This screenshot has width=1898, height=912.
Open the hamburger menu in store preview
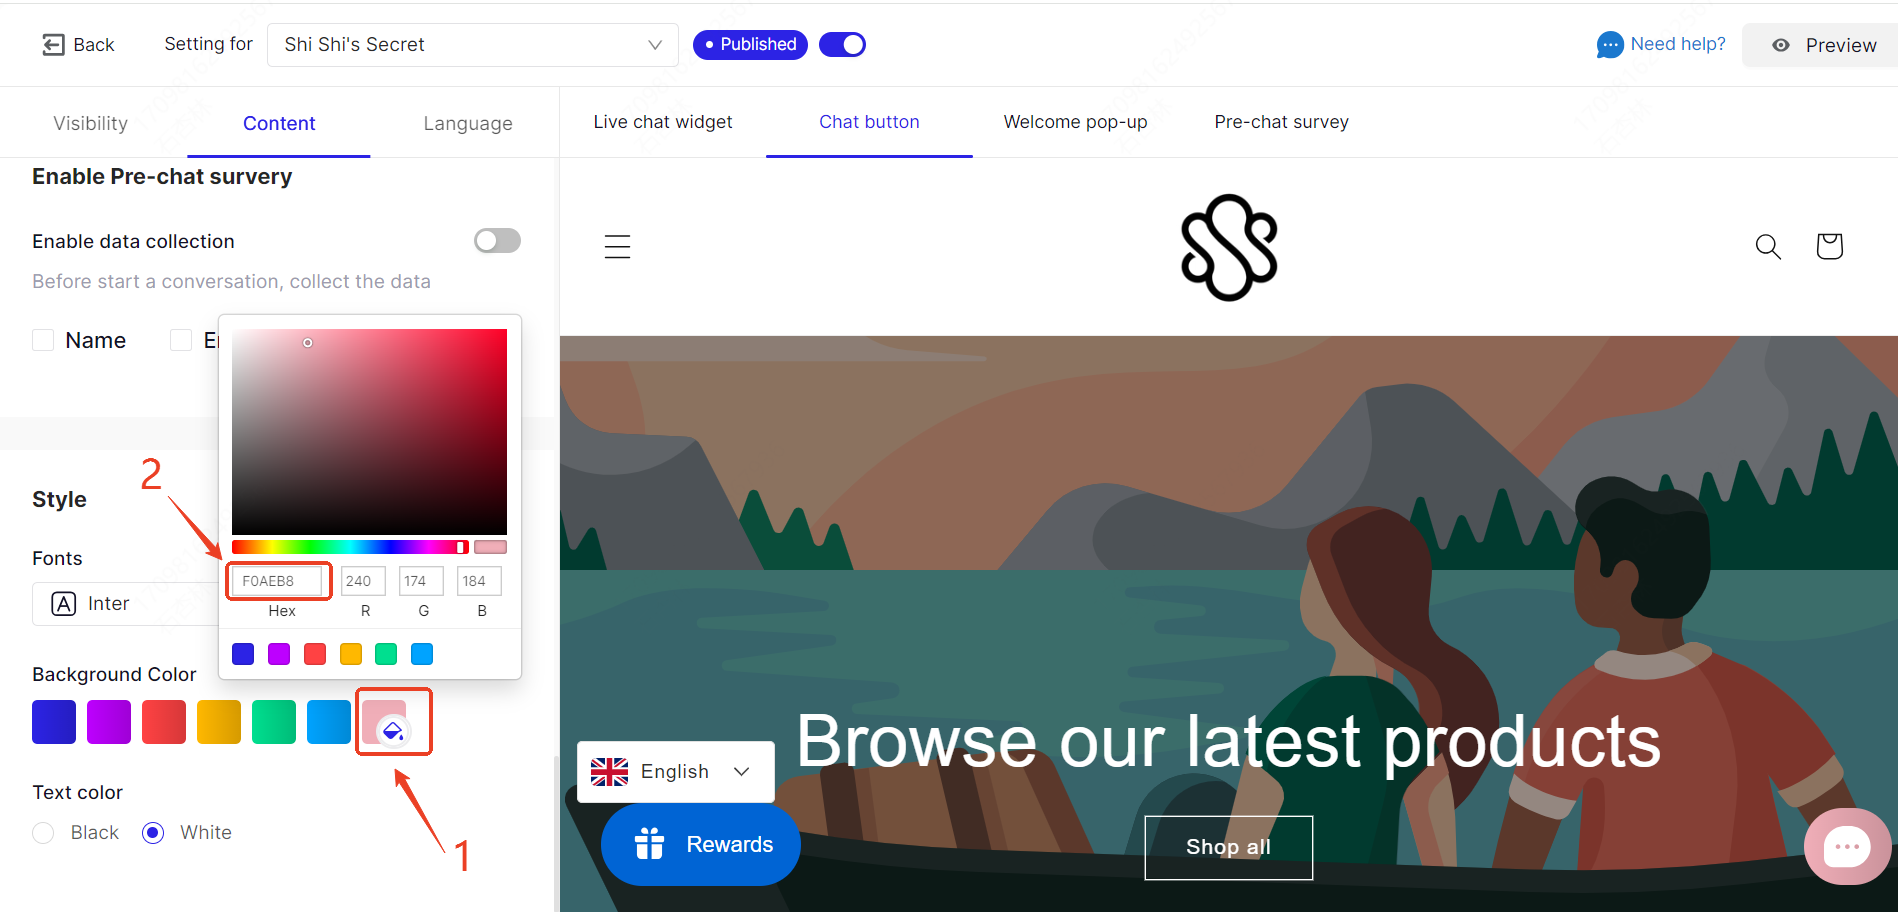pyautogui.click(x=617, y=246)
